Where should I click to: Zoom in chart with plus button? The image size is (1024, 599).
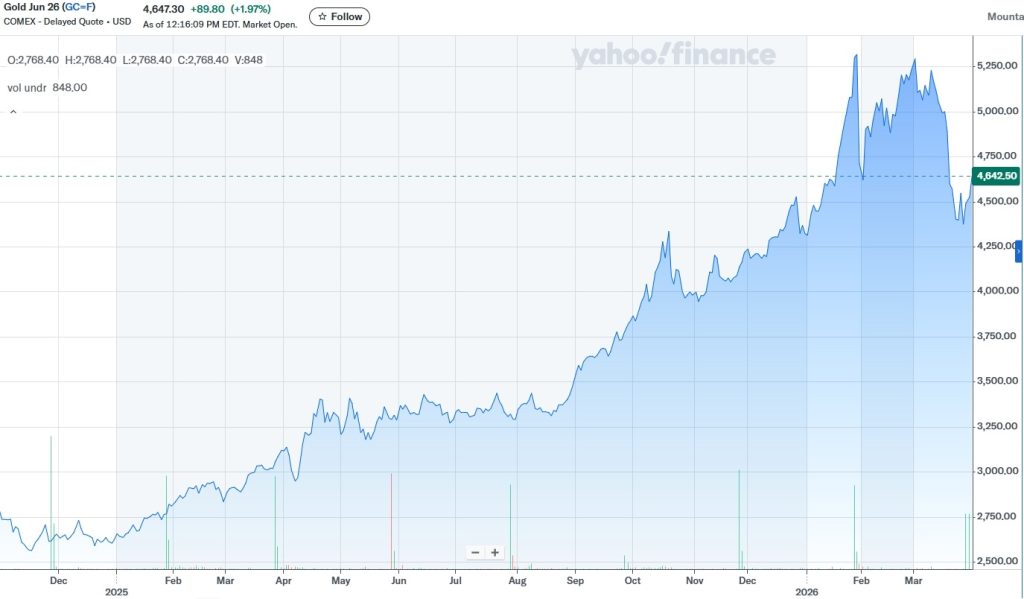click(x=494, y=552)
